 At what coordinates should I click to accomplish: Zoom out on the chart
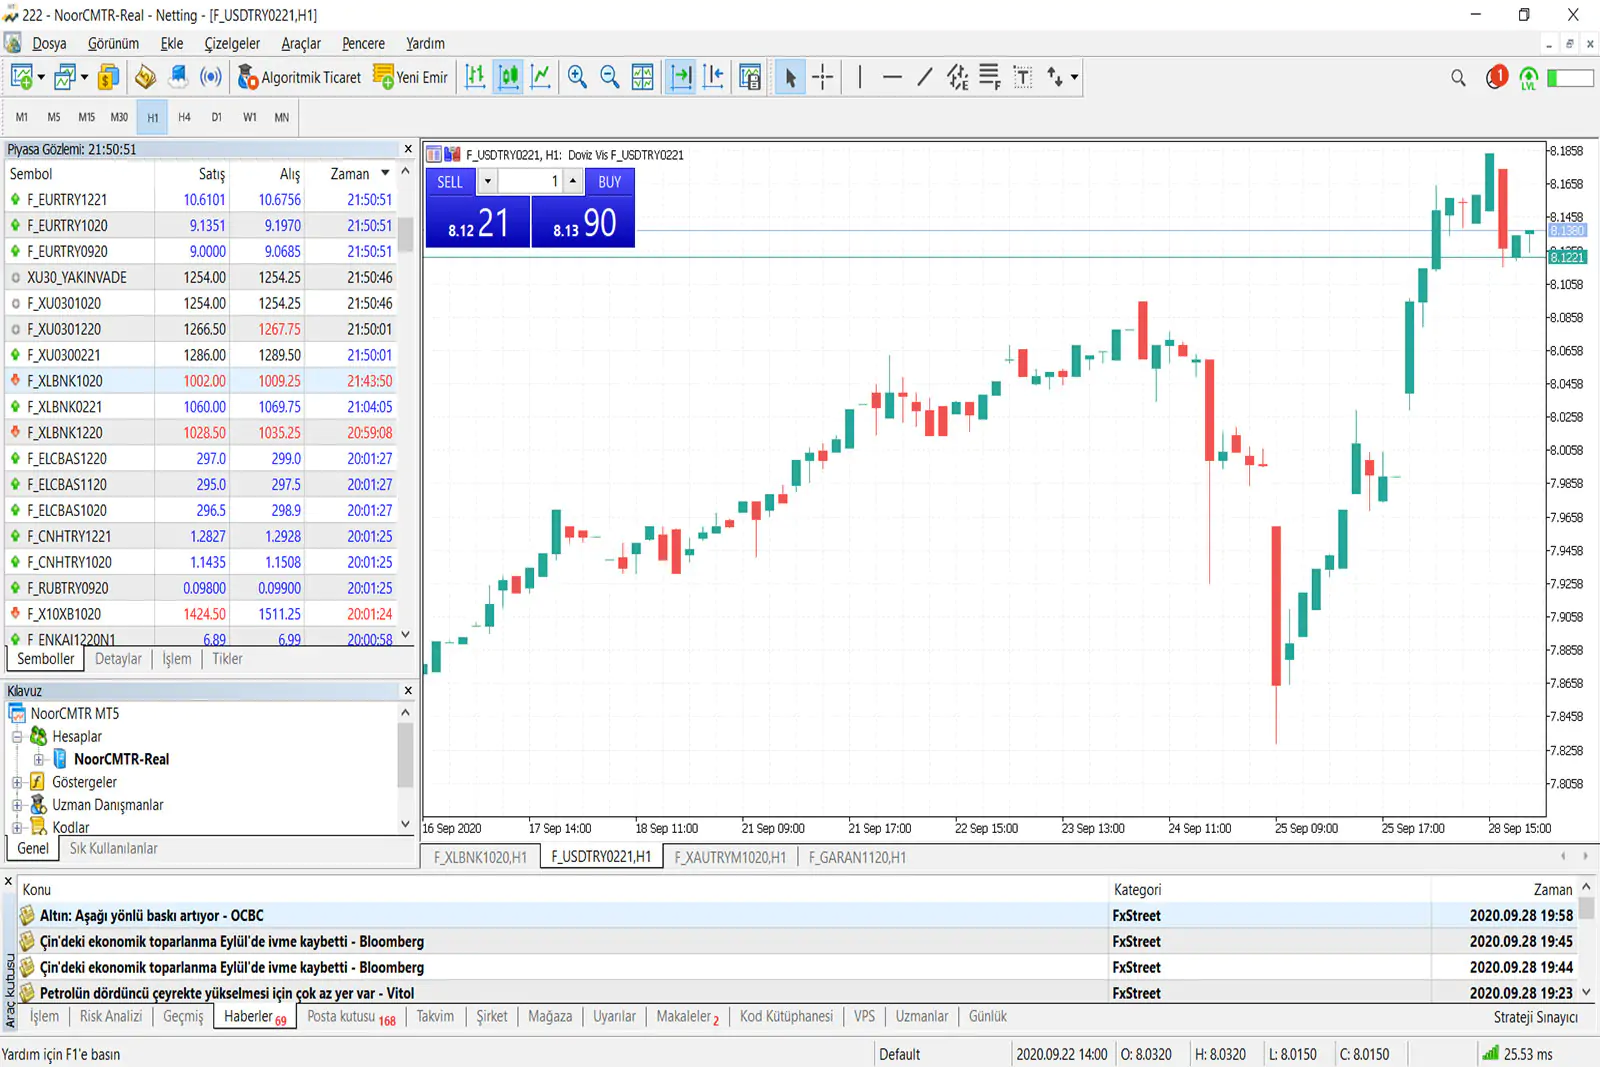[610, 77]
